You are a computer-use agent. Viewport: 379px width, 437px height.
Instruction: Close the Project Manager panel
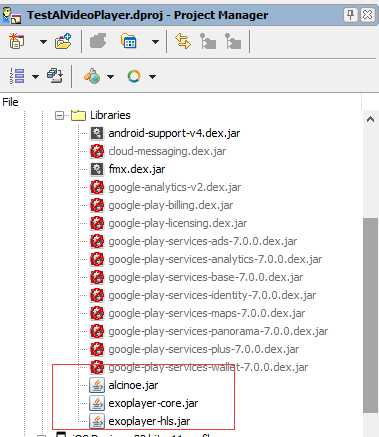[368, 15]
